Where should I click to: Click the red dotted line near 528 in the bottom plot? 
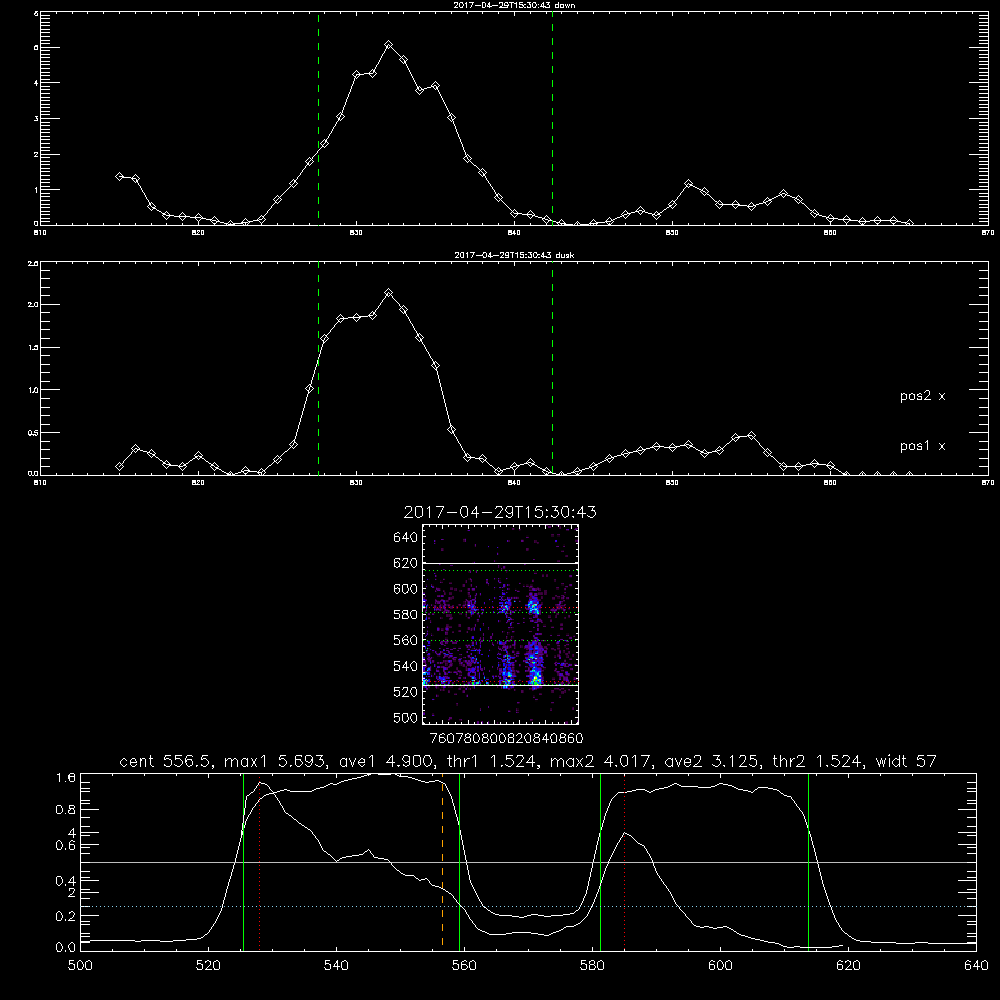(260, 861)
